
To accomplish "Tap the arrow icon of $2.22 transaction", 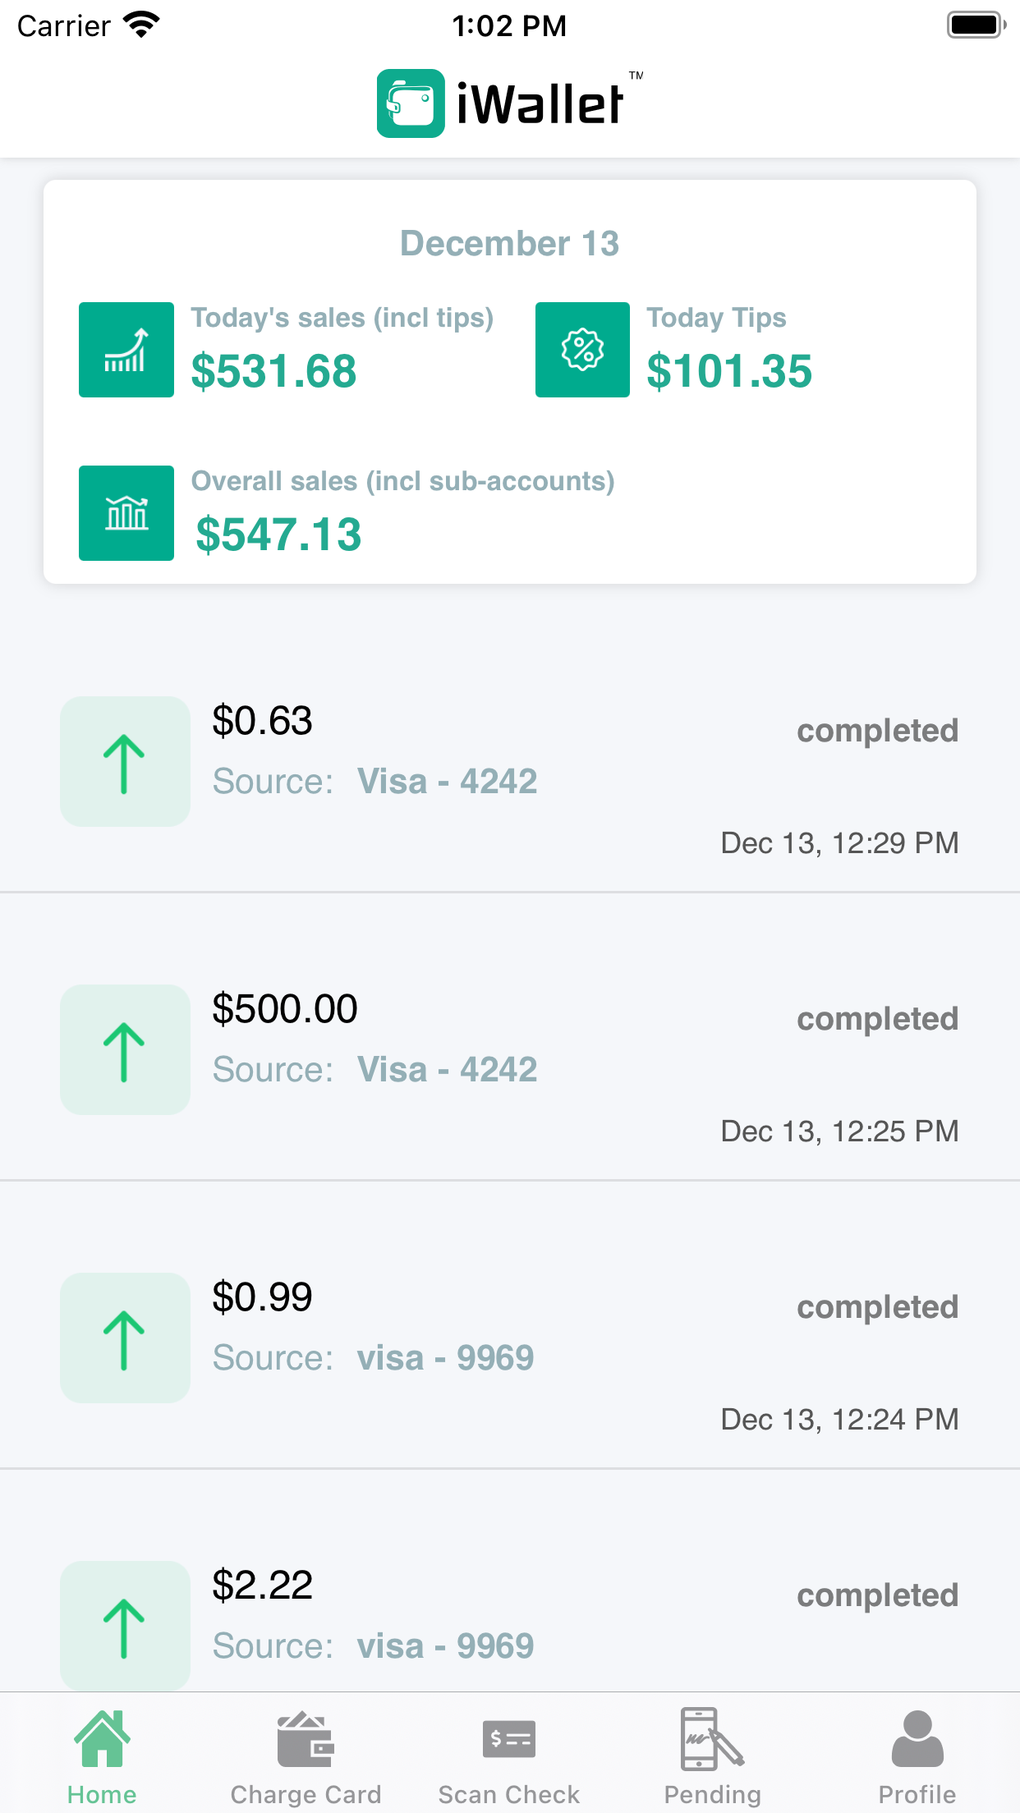I will click(125, 1625).
